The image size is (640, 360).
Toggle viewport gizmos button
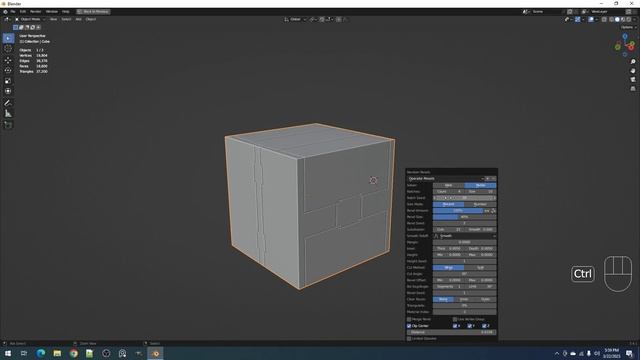[578, 19]
